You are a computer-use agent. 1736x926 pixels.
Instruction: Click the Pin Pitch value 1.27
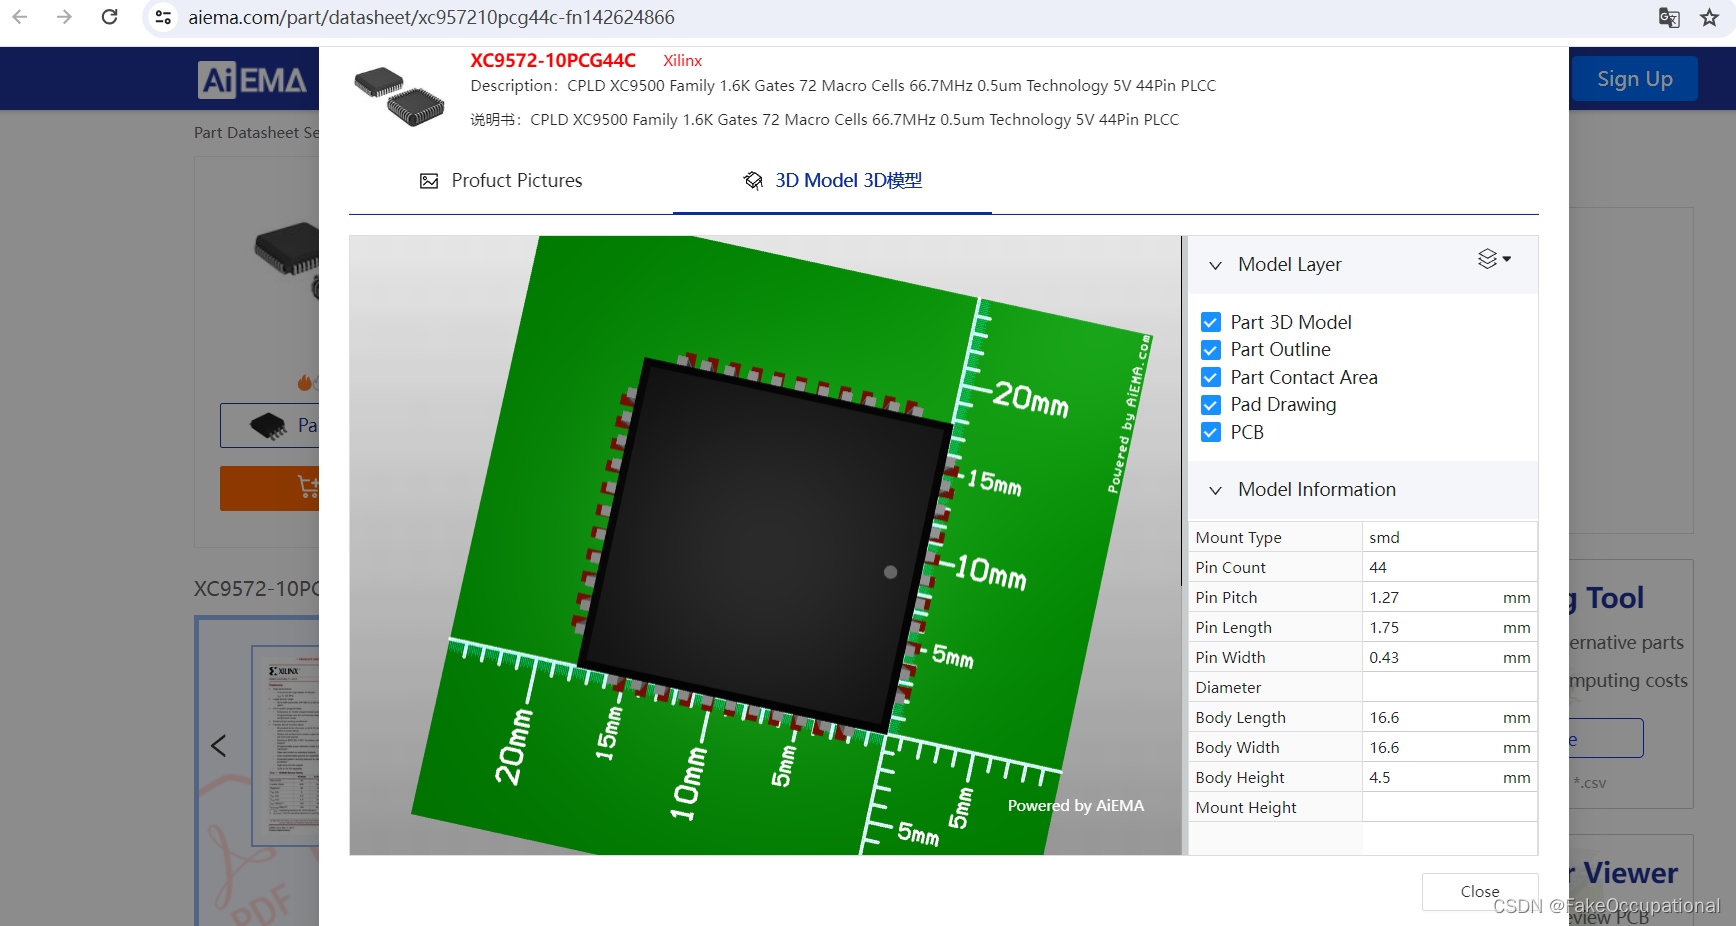click(x=1384, y=598)
